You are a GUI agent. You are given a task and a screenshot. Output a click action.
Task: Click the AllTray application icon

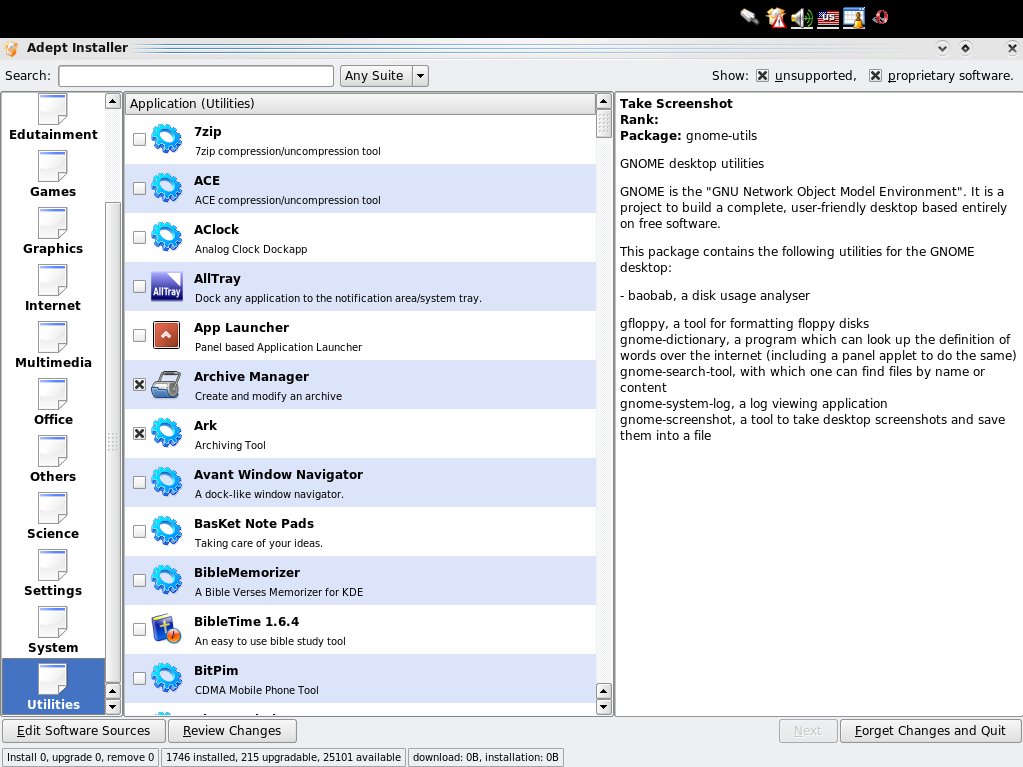point(166,286)
